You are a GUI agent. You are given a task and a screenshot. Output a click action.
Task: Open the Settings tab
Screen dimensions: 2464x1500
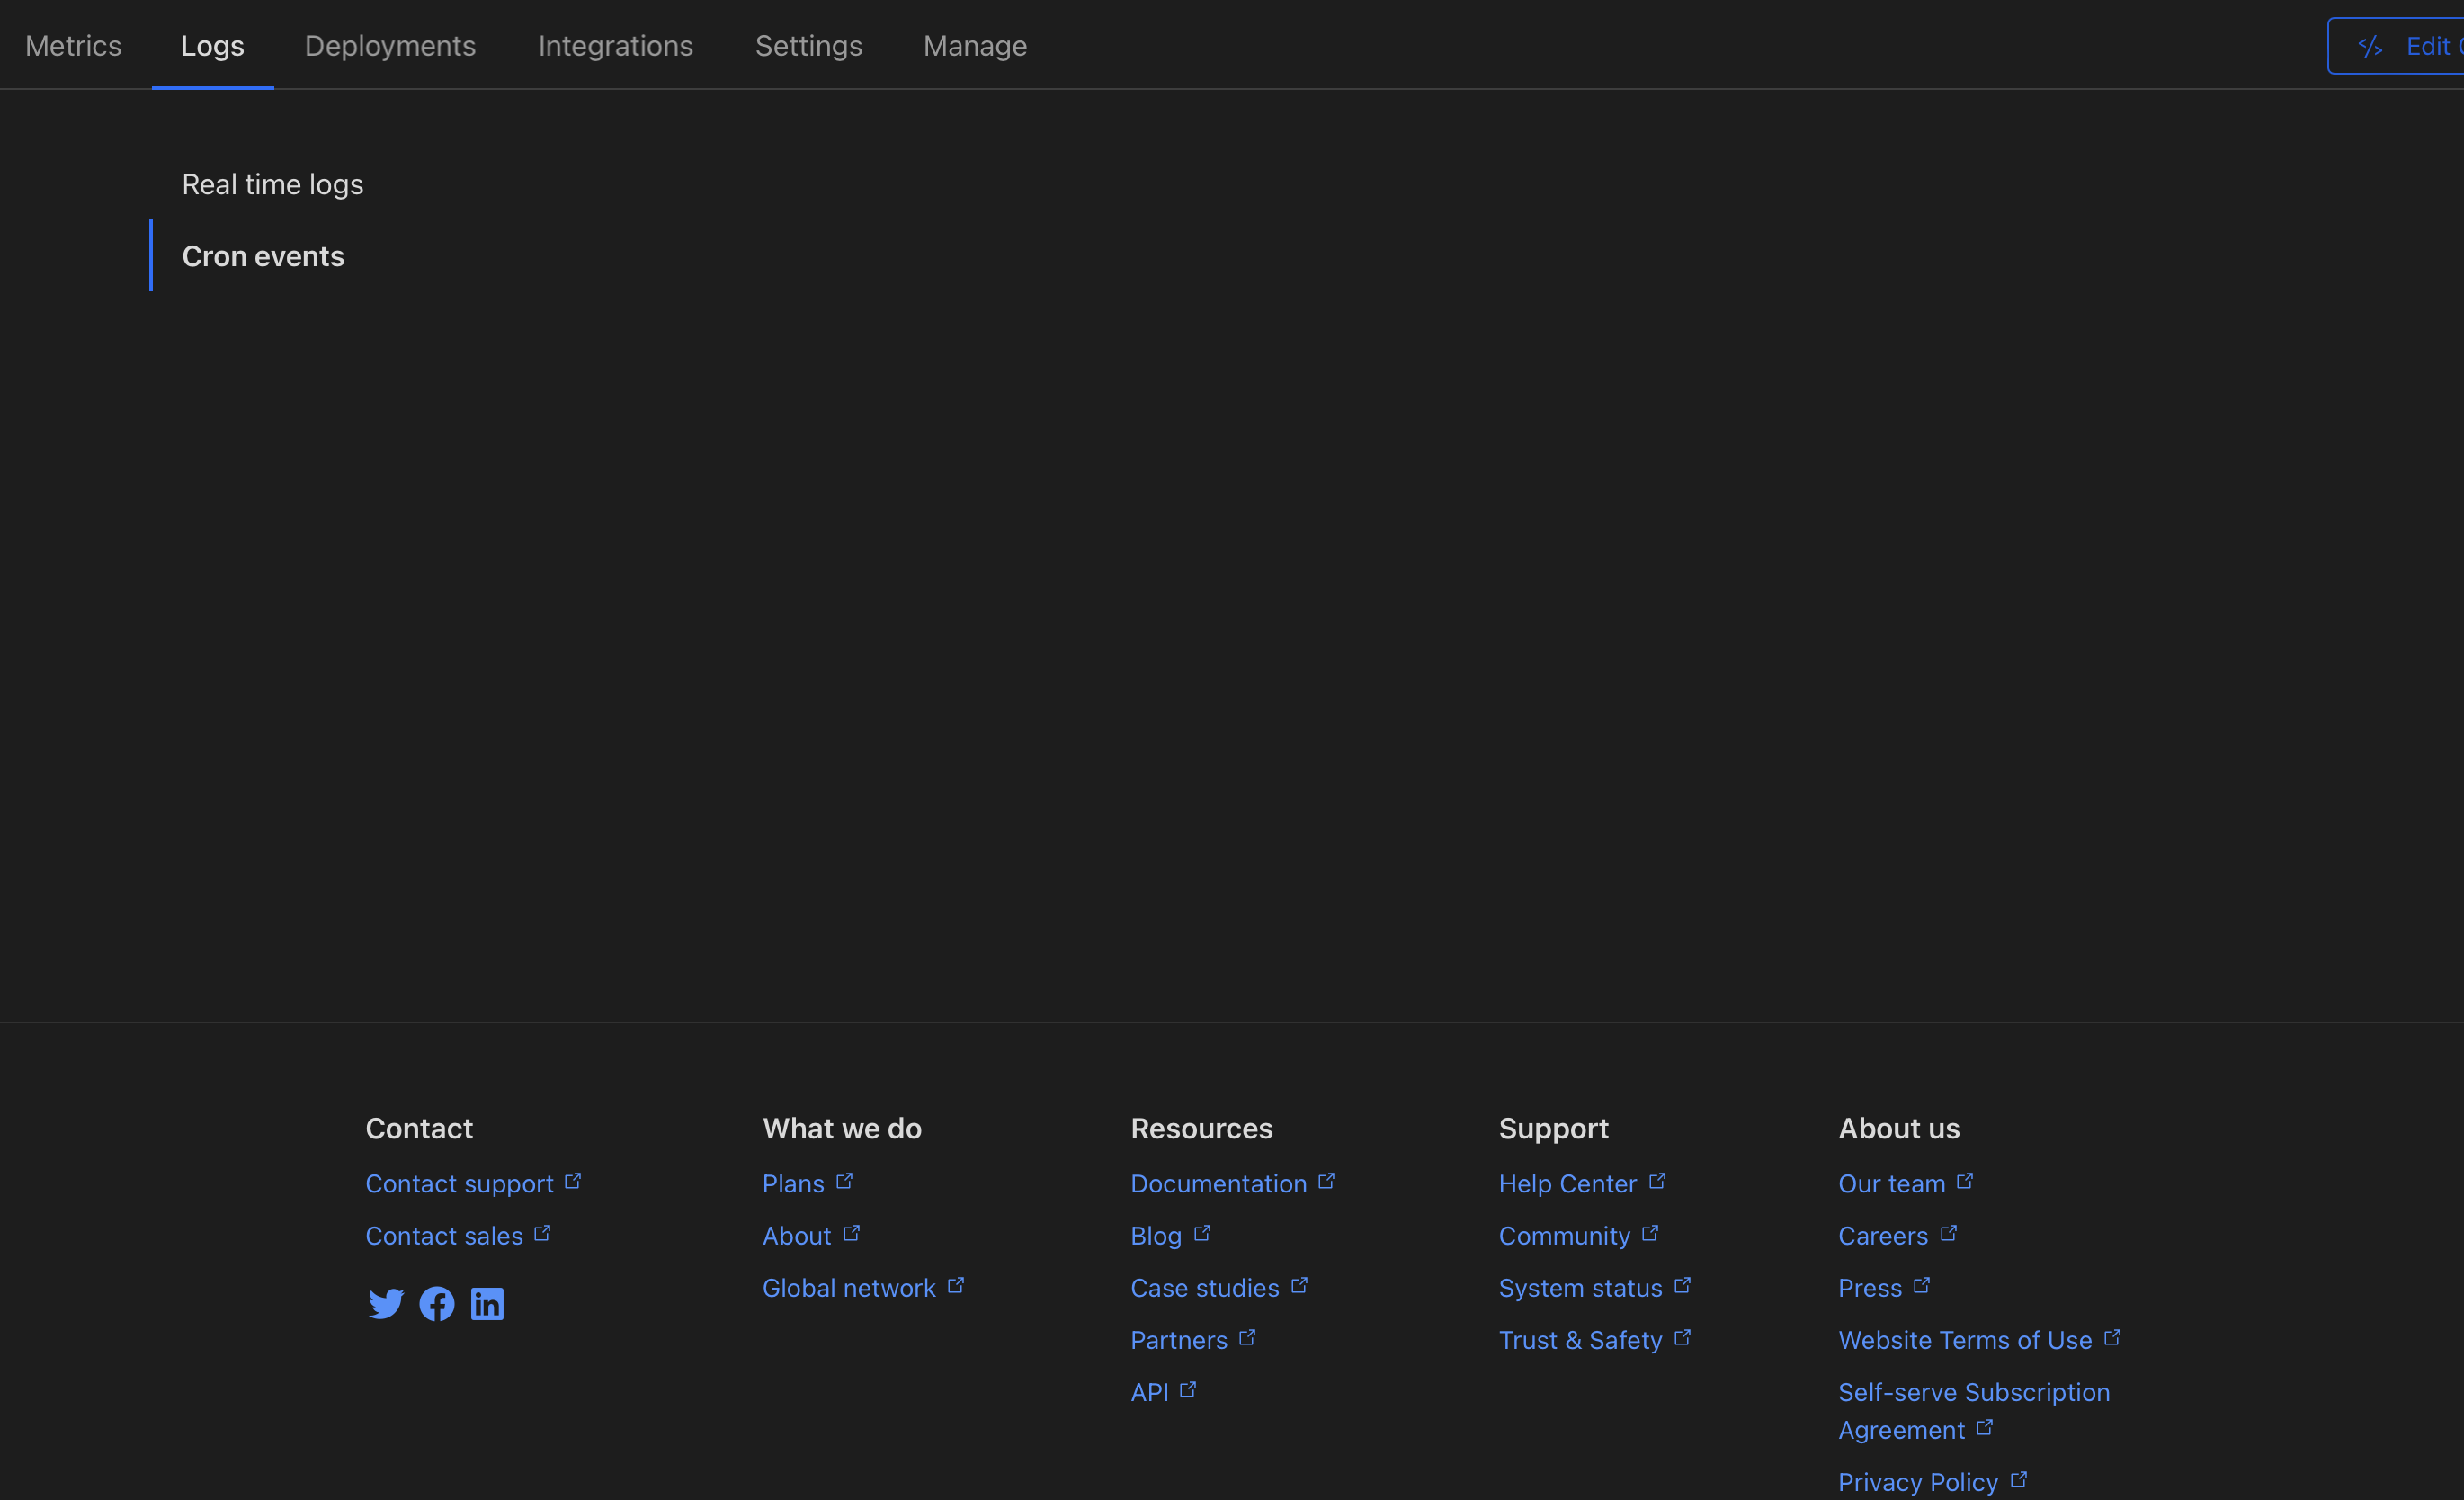coord(808,46)
